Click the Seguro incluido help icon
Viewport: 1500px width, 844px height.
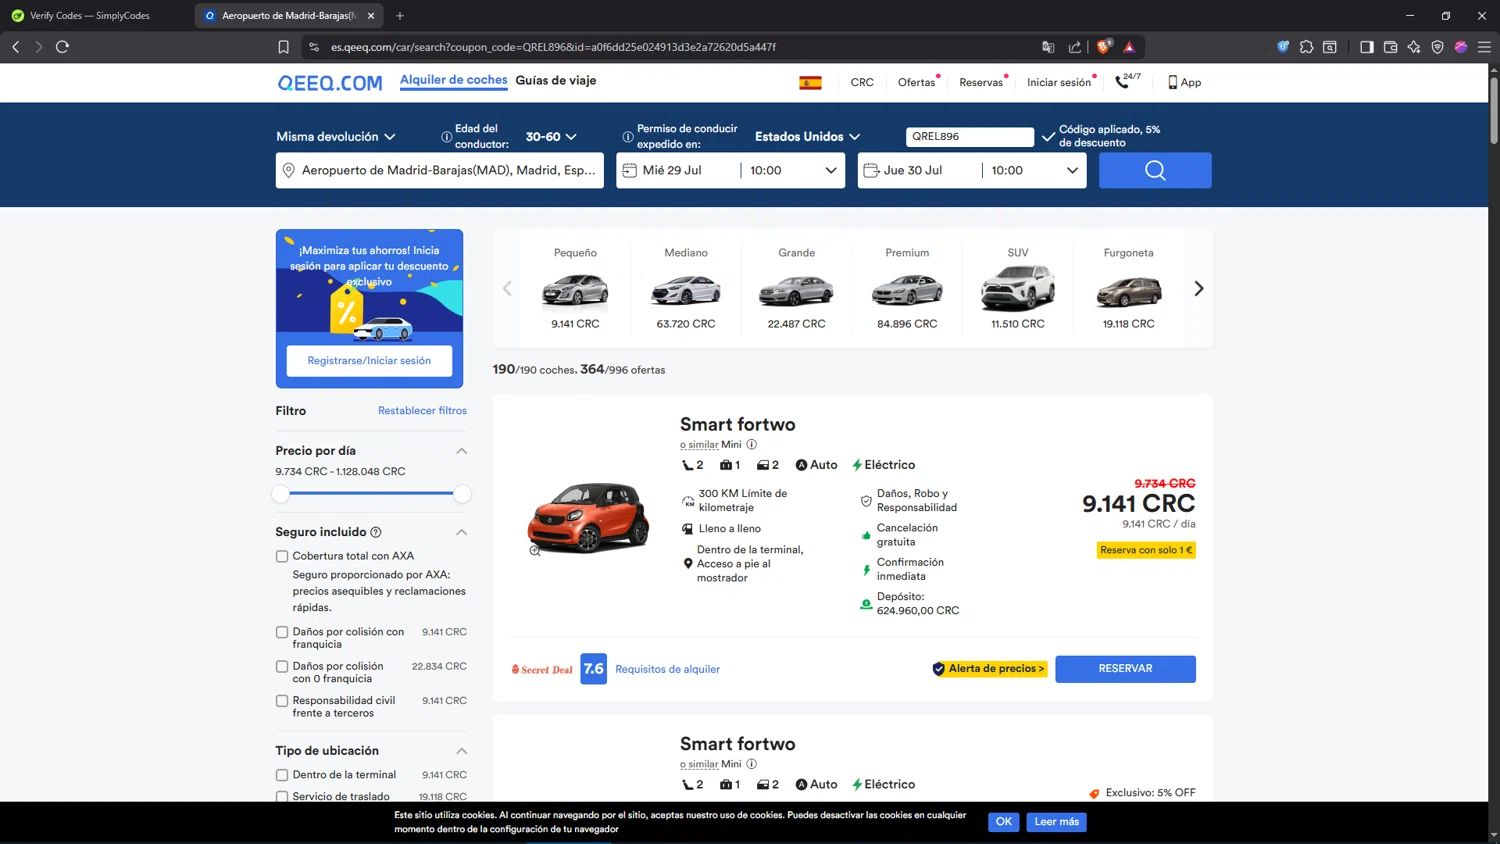(376, 532)
